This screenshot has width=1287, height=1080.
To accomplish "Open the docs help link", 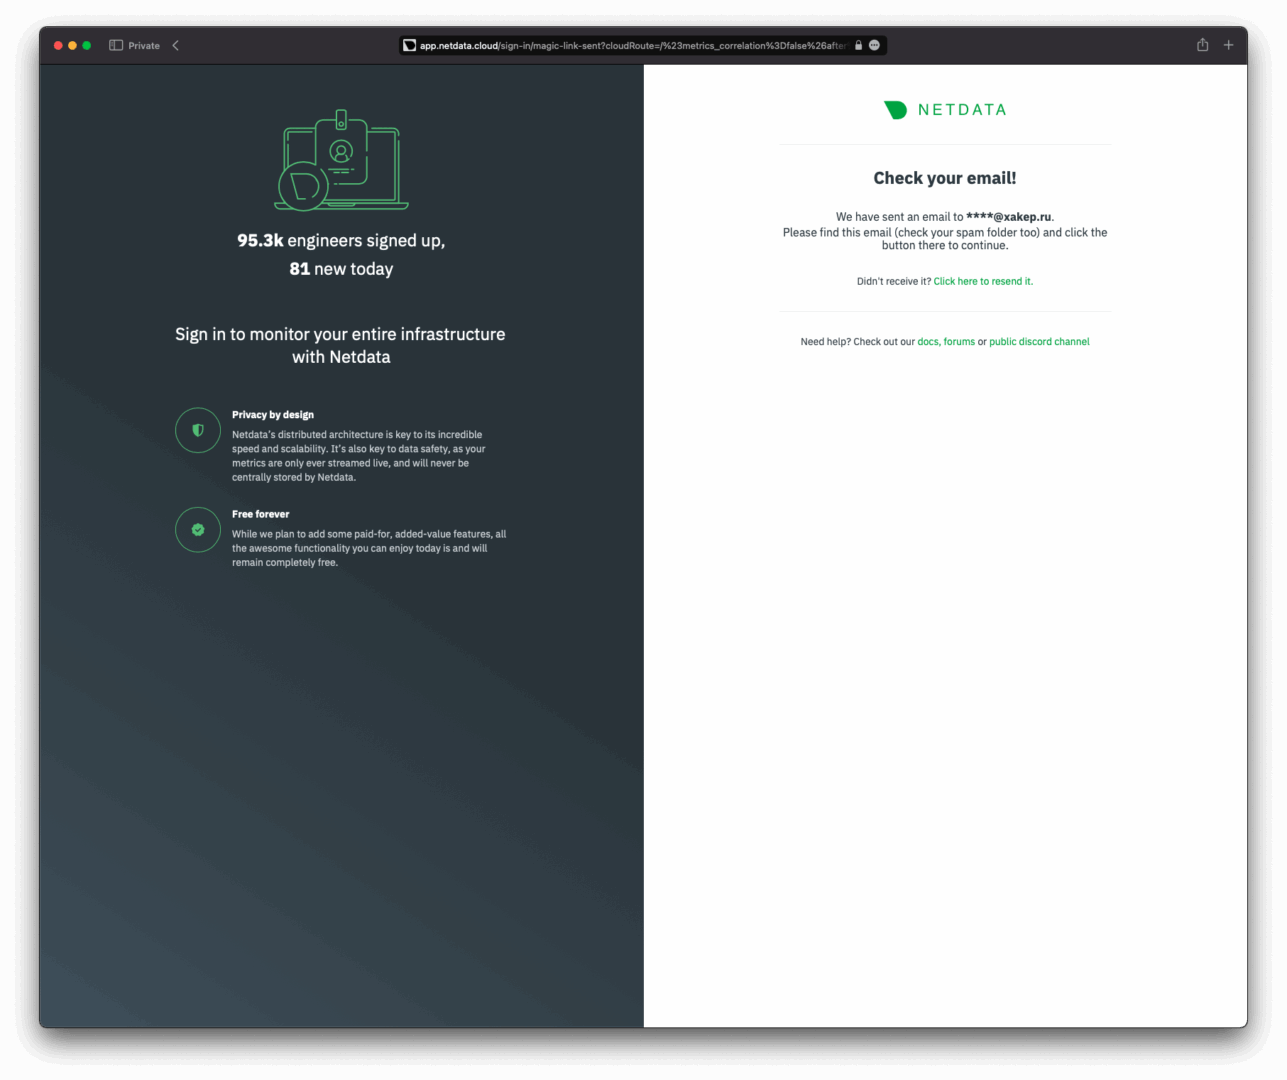I will pyautogui.click(x=928, y=342).
